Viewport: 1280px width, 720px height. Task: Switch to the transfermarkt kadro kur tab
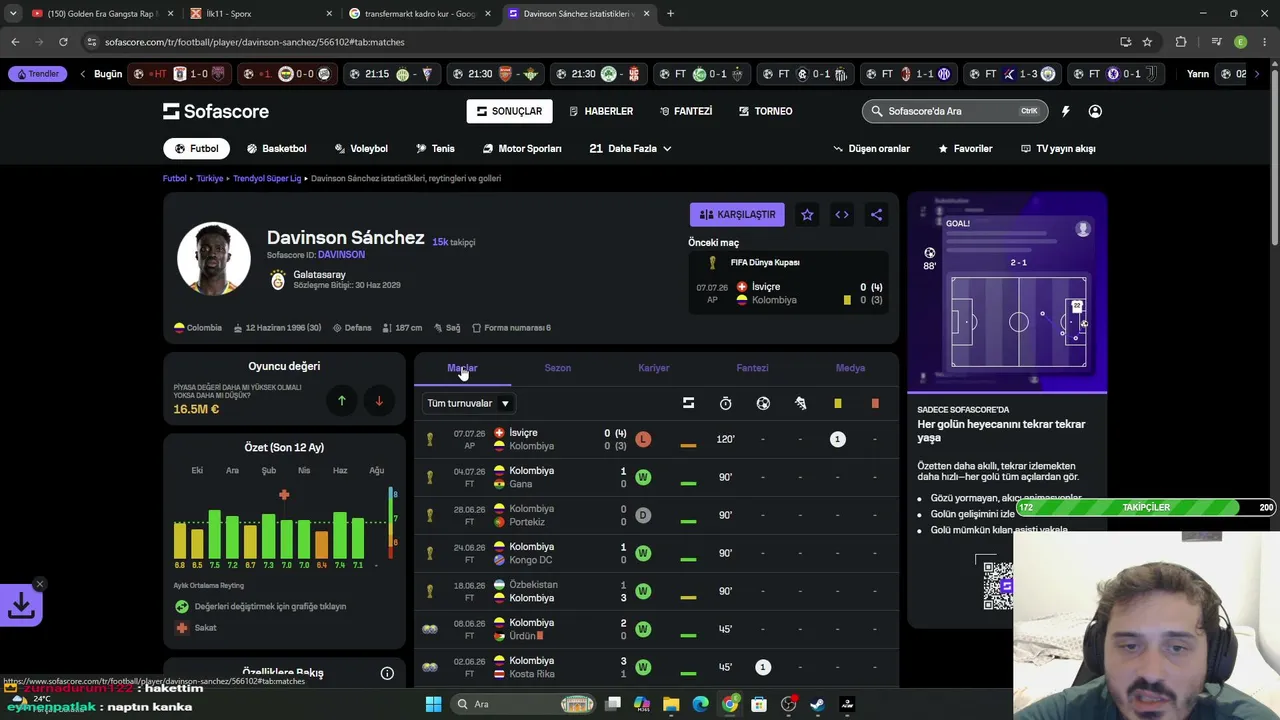417,14
